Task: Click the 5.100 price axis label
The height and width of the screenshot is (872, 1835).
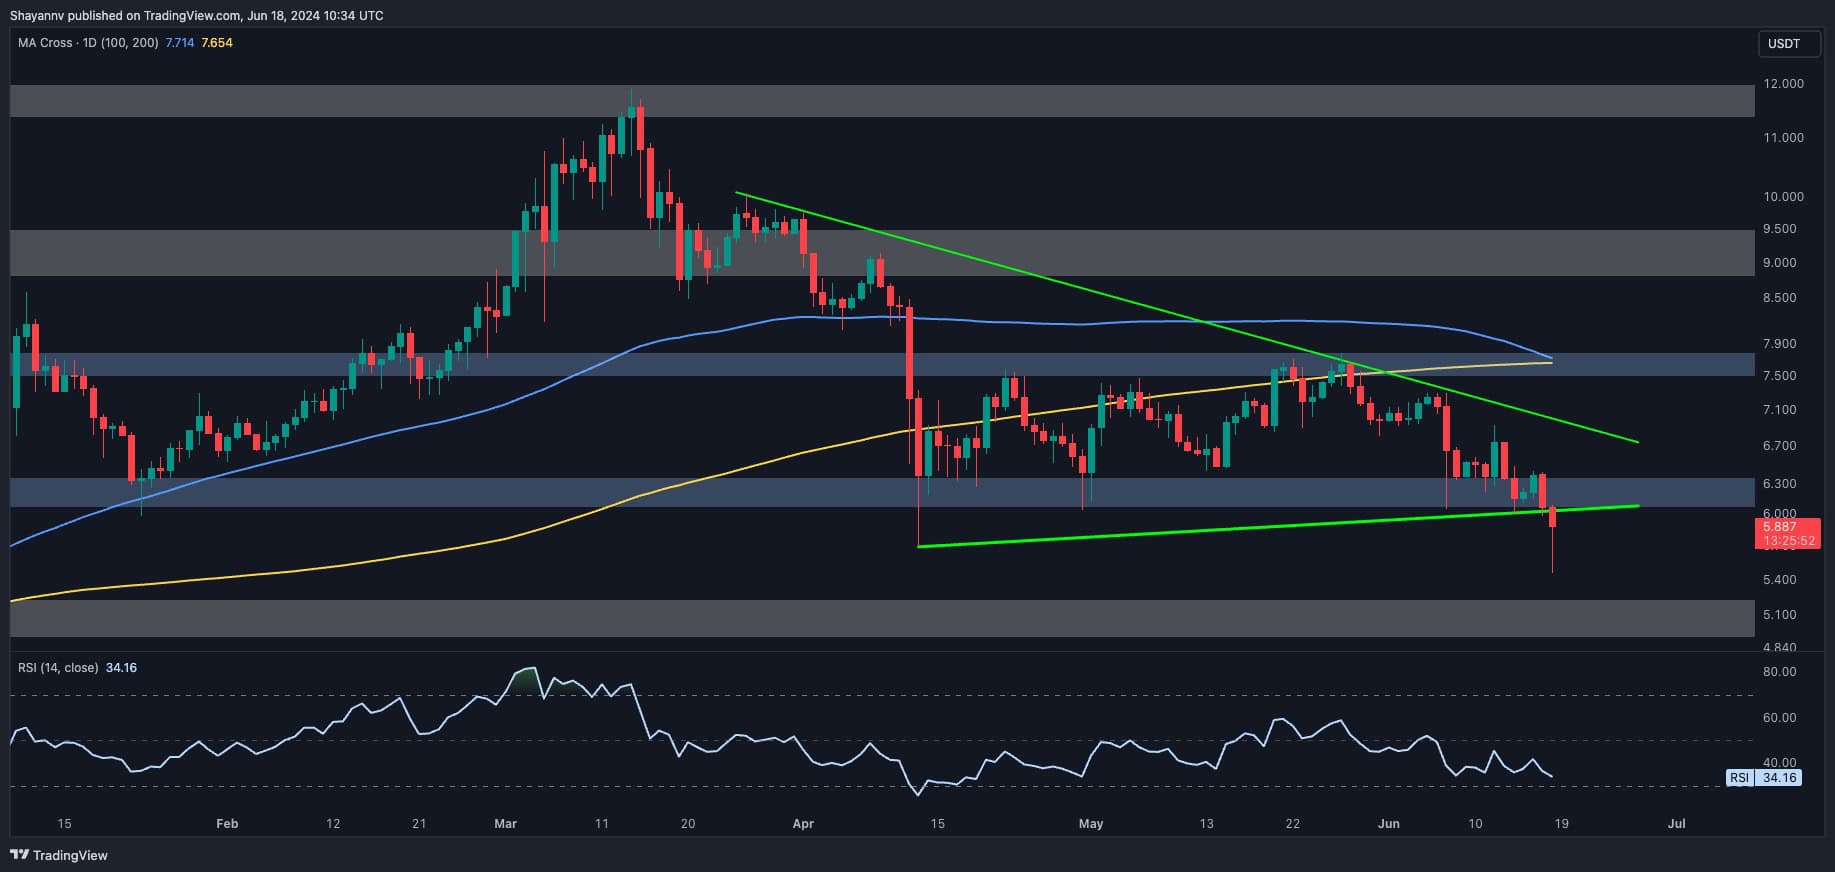Action: [x=1783, y=614]
